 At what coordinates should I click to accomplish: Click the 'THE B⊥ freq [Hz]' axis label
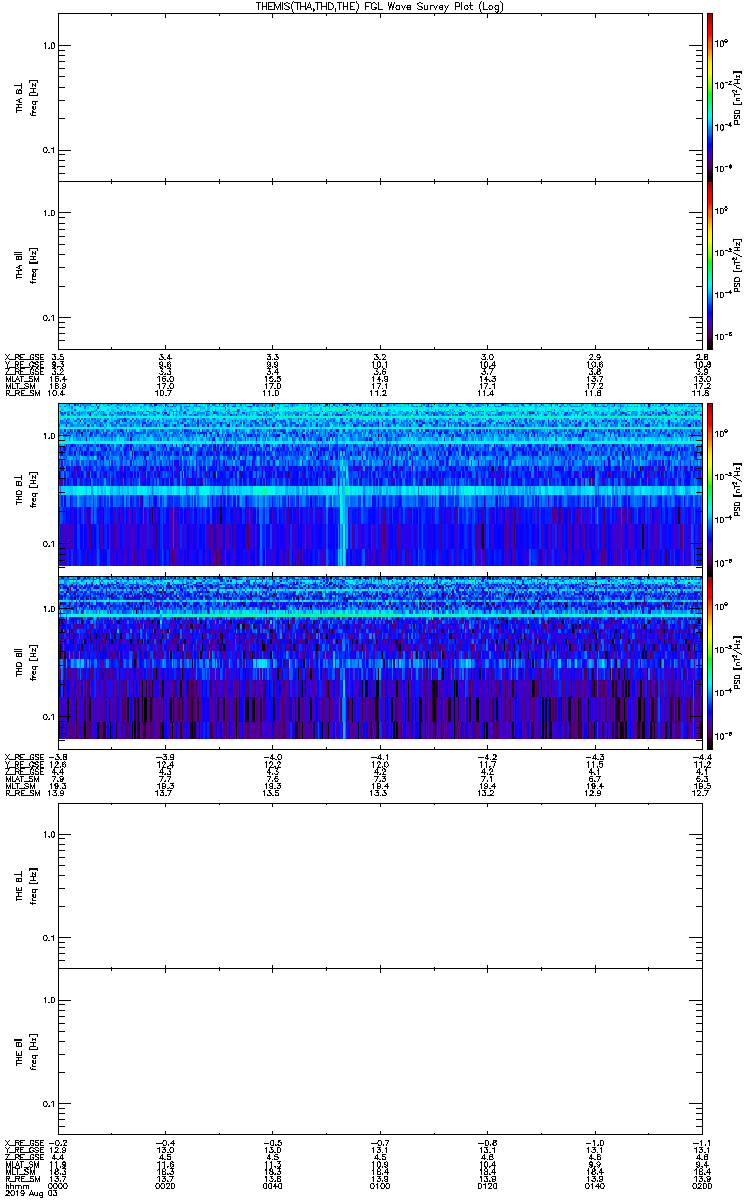(26, 885)
